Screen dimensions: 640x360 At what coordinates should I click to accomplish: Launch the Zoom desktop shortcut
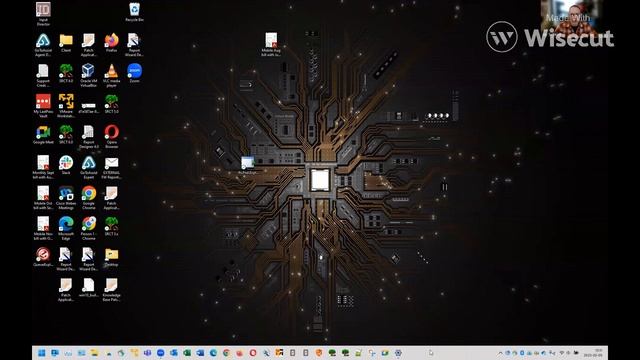click(x=134, y=73)
